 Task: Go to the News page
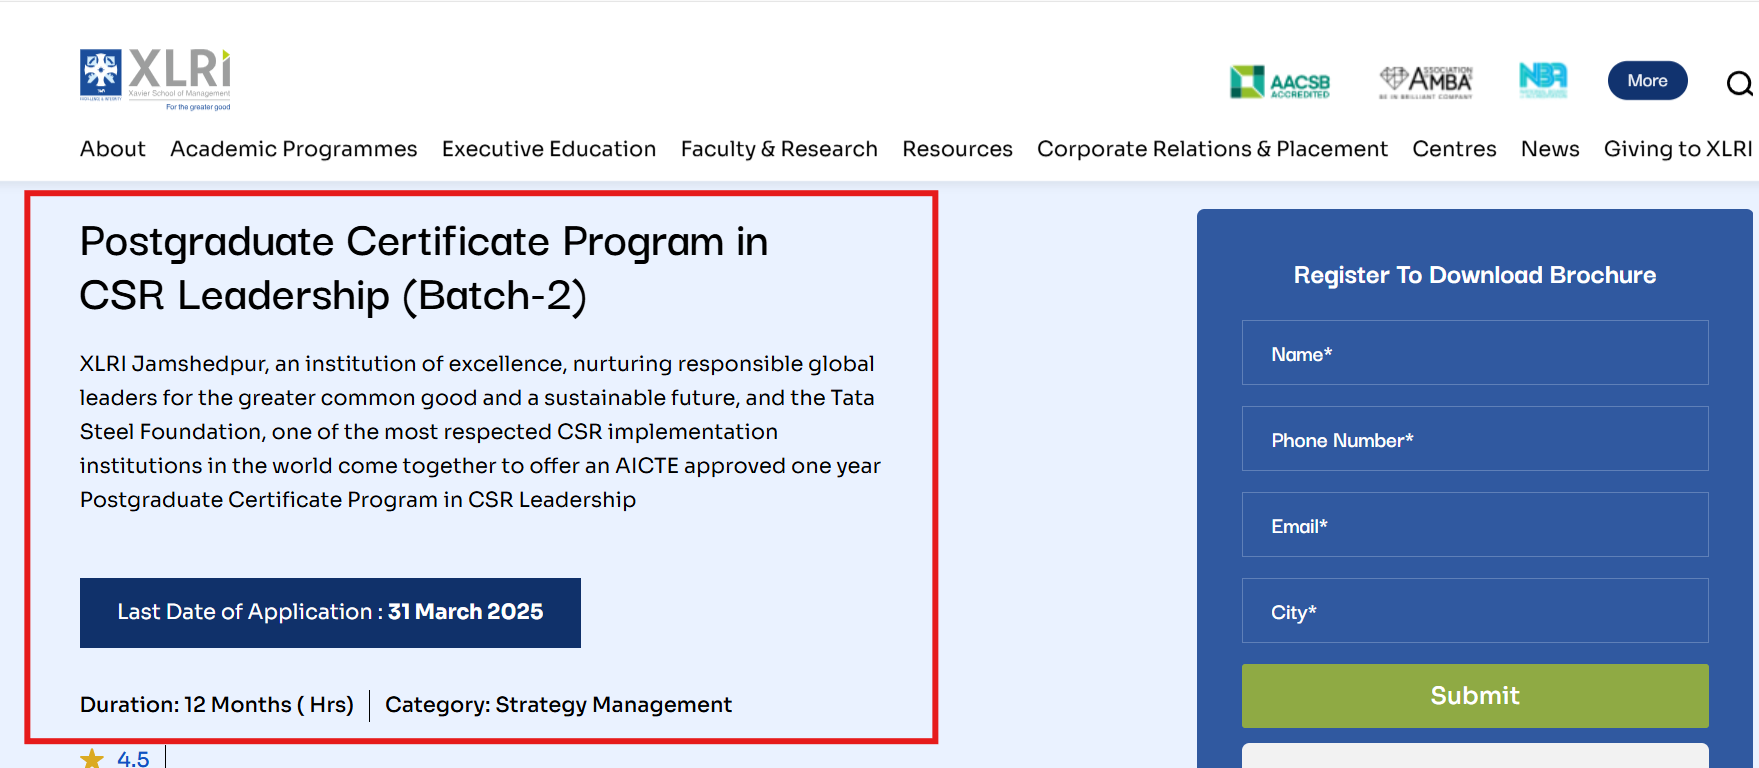coord(1550,149)
